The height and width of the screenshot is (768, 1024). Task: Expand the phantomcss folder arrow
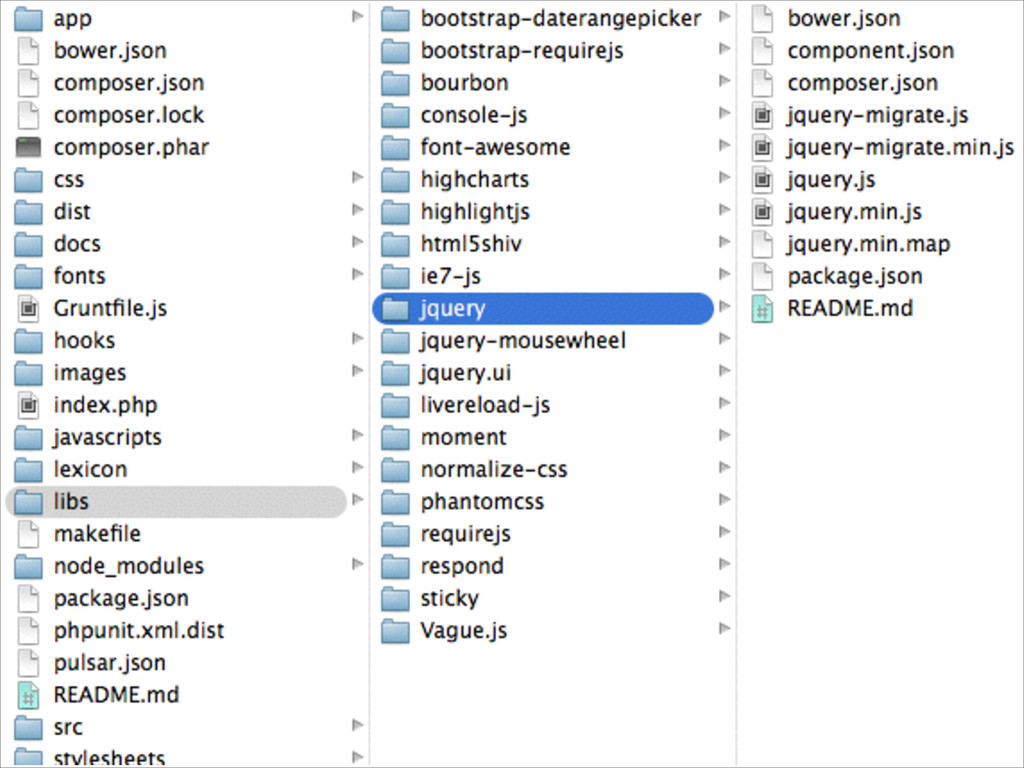[x=724, y=500]
